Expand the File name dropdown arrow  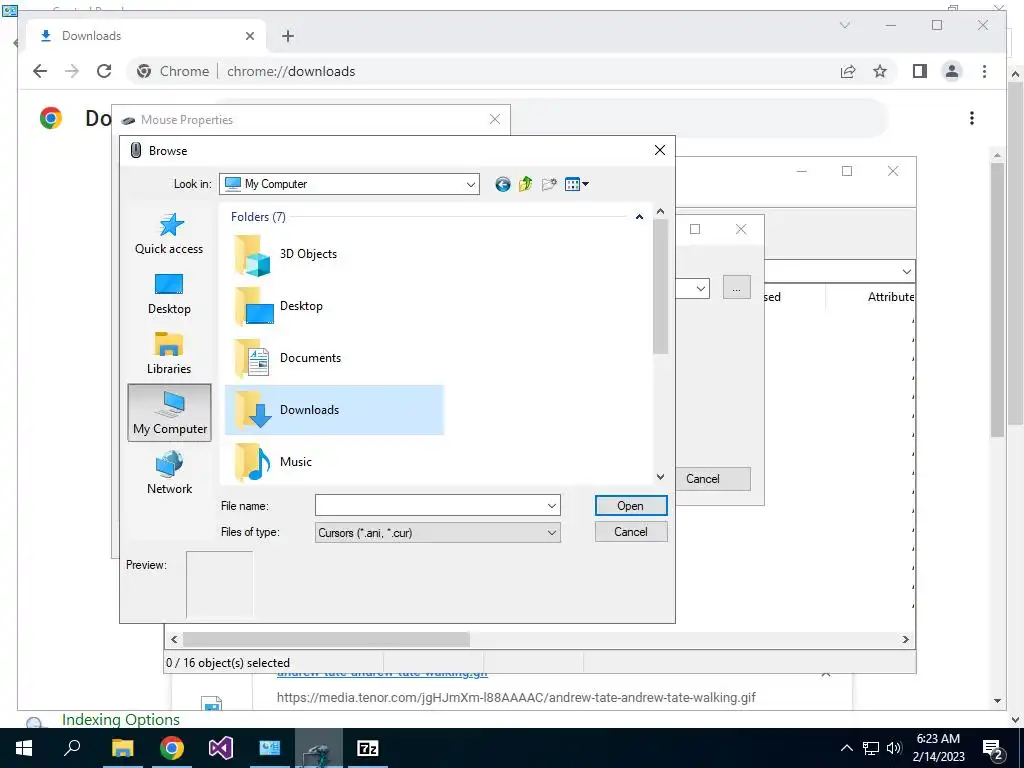tap(552, 505)
